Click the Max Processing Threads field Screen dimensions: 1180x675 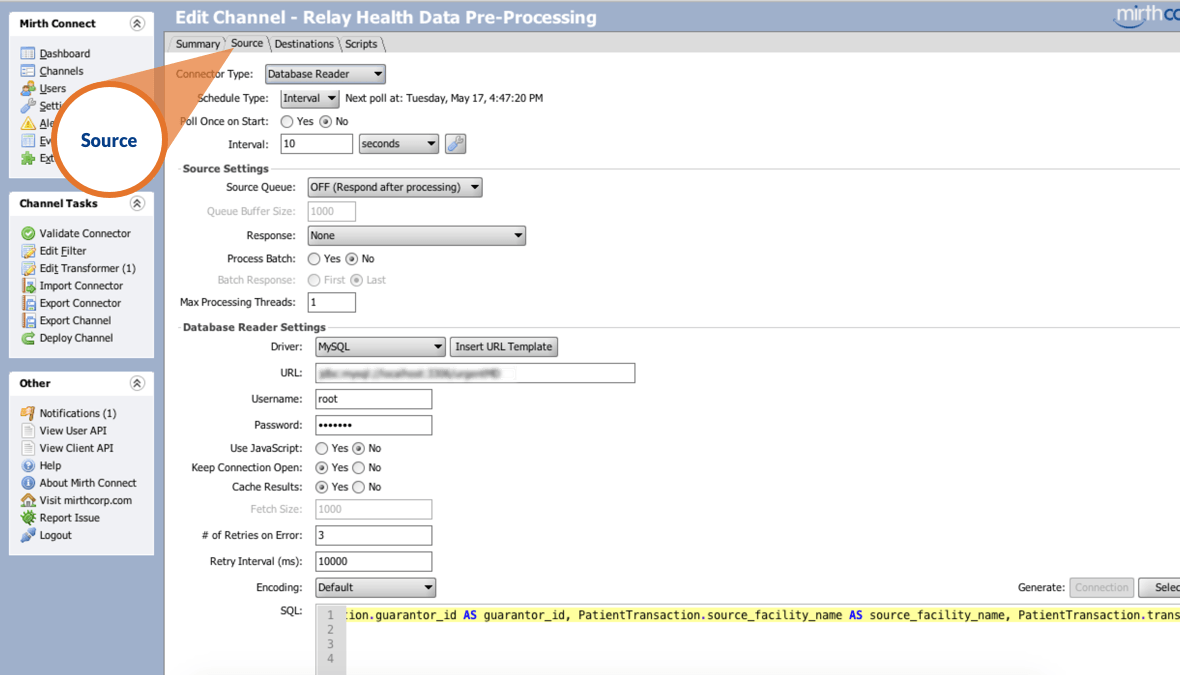pos(331,303)
